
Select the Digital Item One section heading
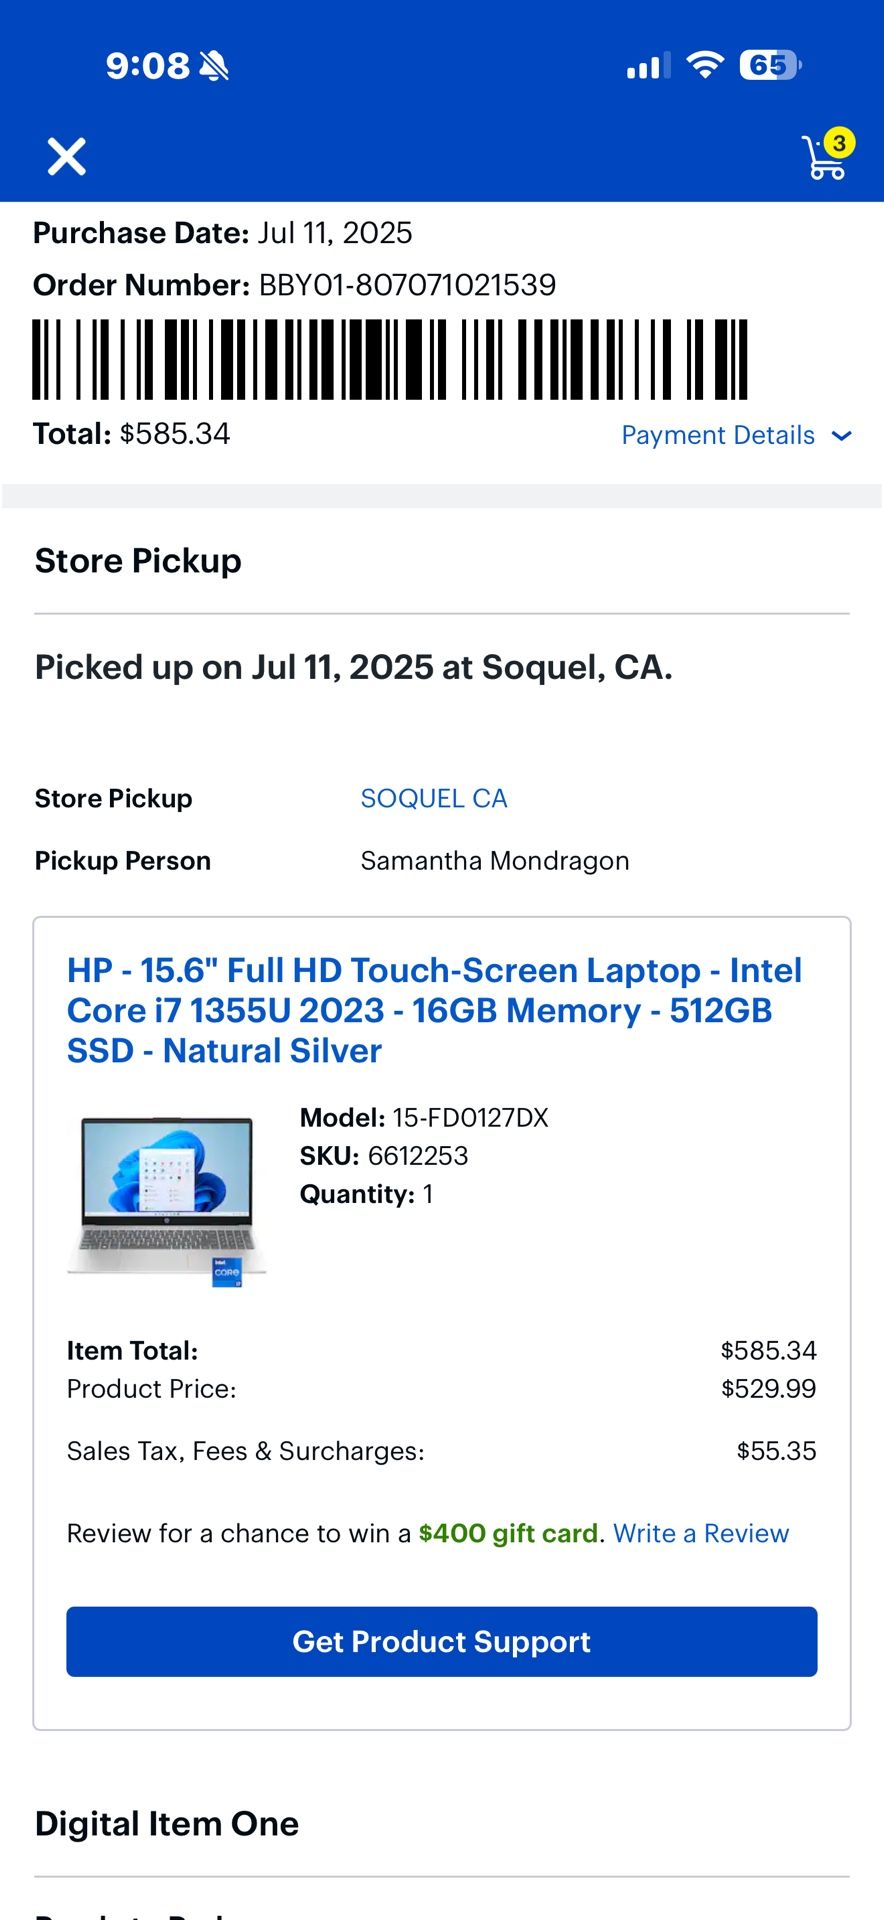(x=166, y=1823)
